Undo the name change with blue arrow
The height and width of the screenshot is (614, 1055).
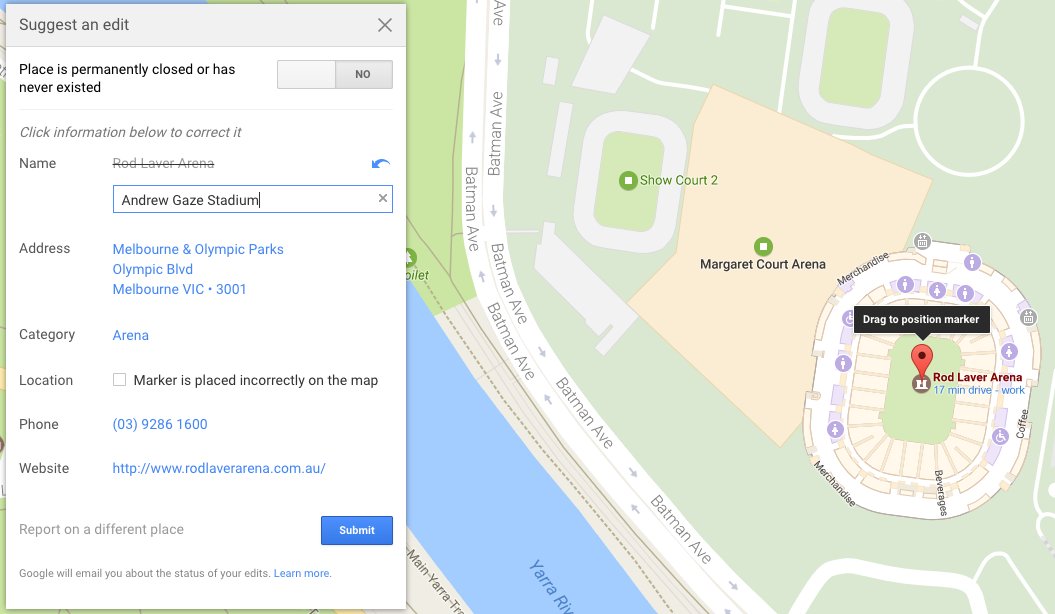pos(381,163)
